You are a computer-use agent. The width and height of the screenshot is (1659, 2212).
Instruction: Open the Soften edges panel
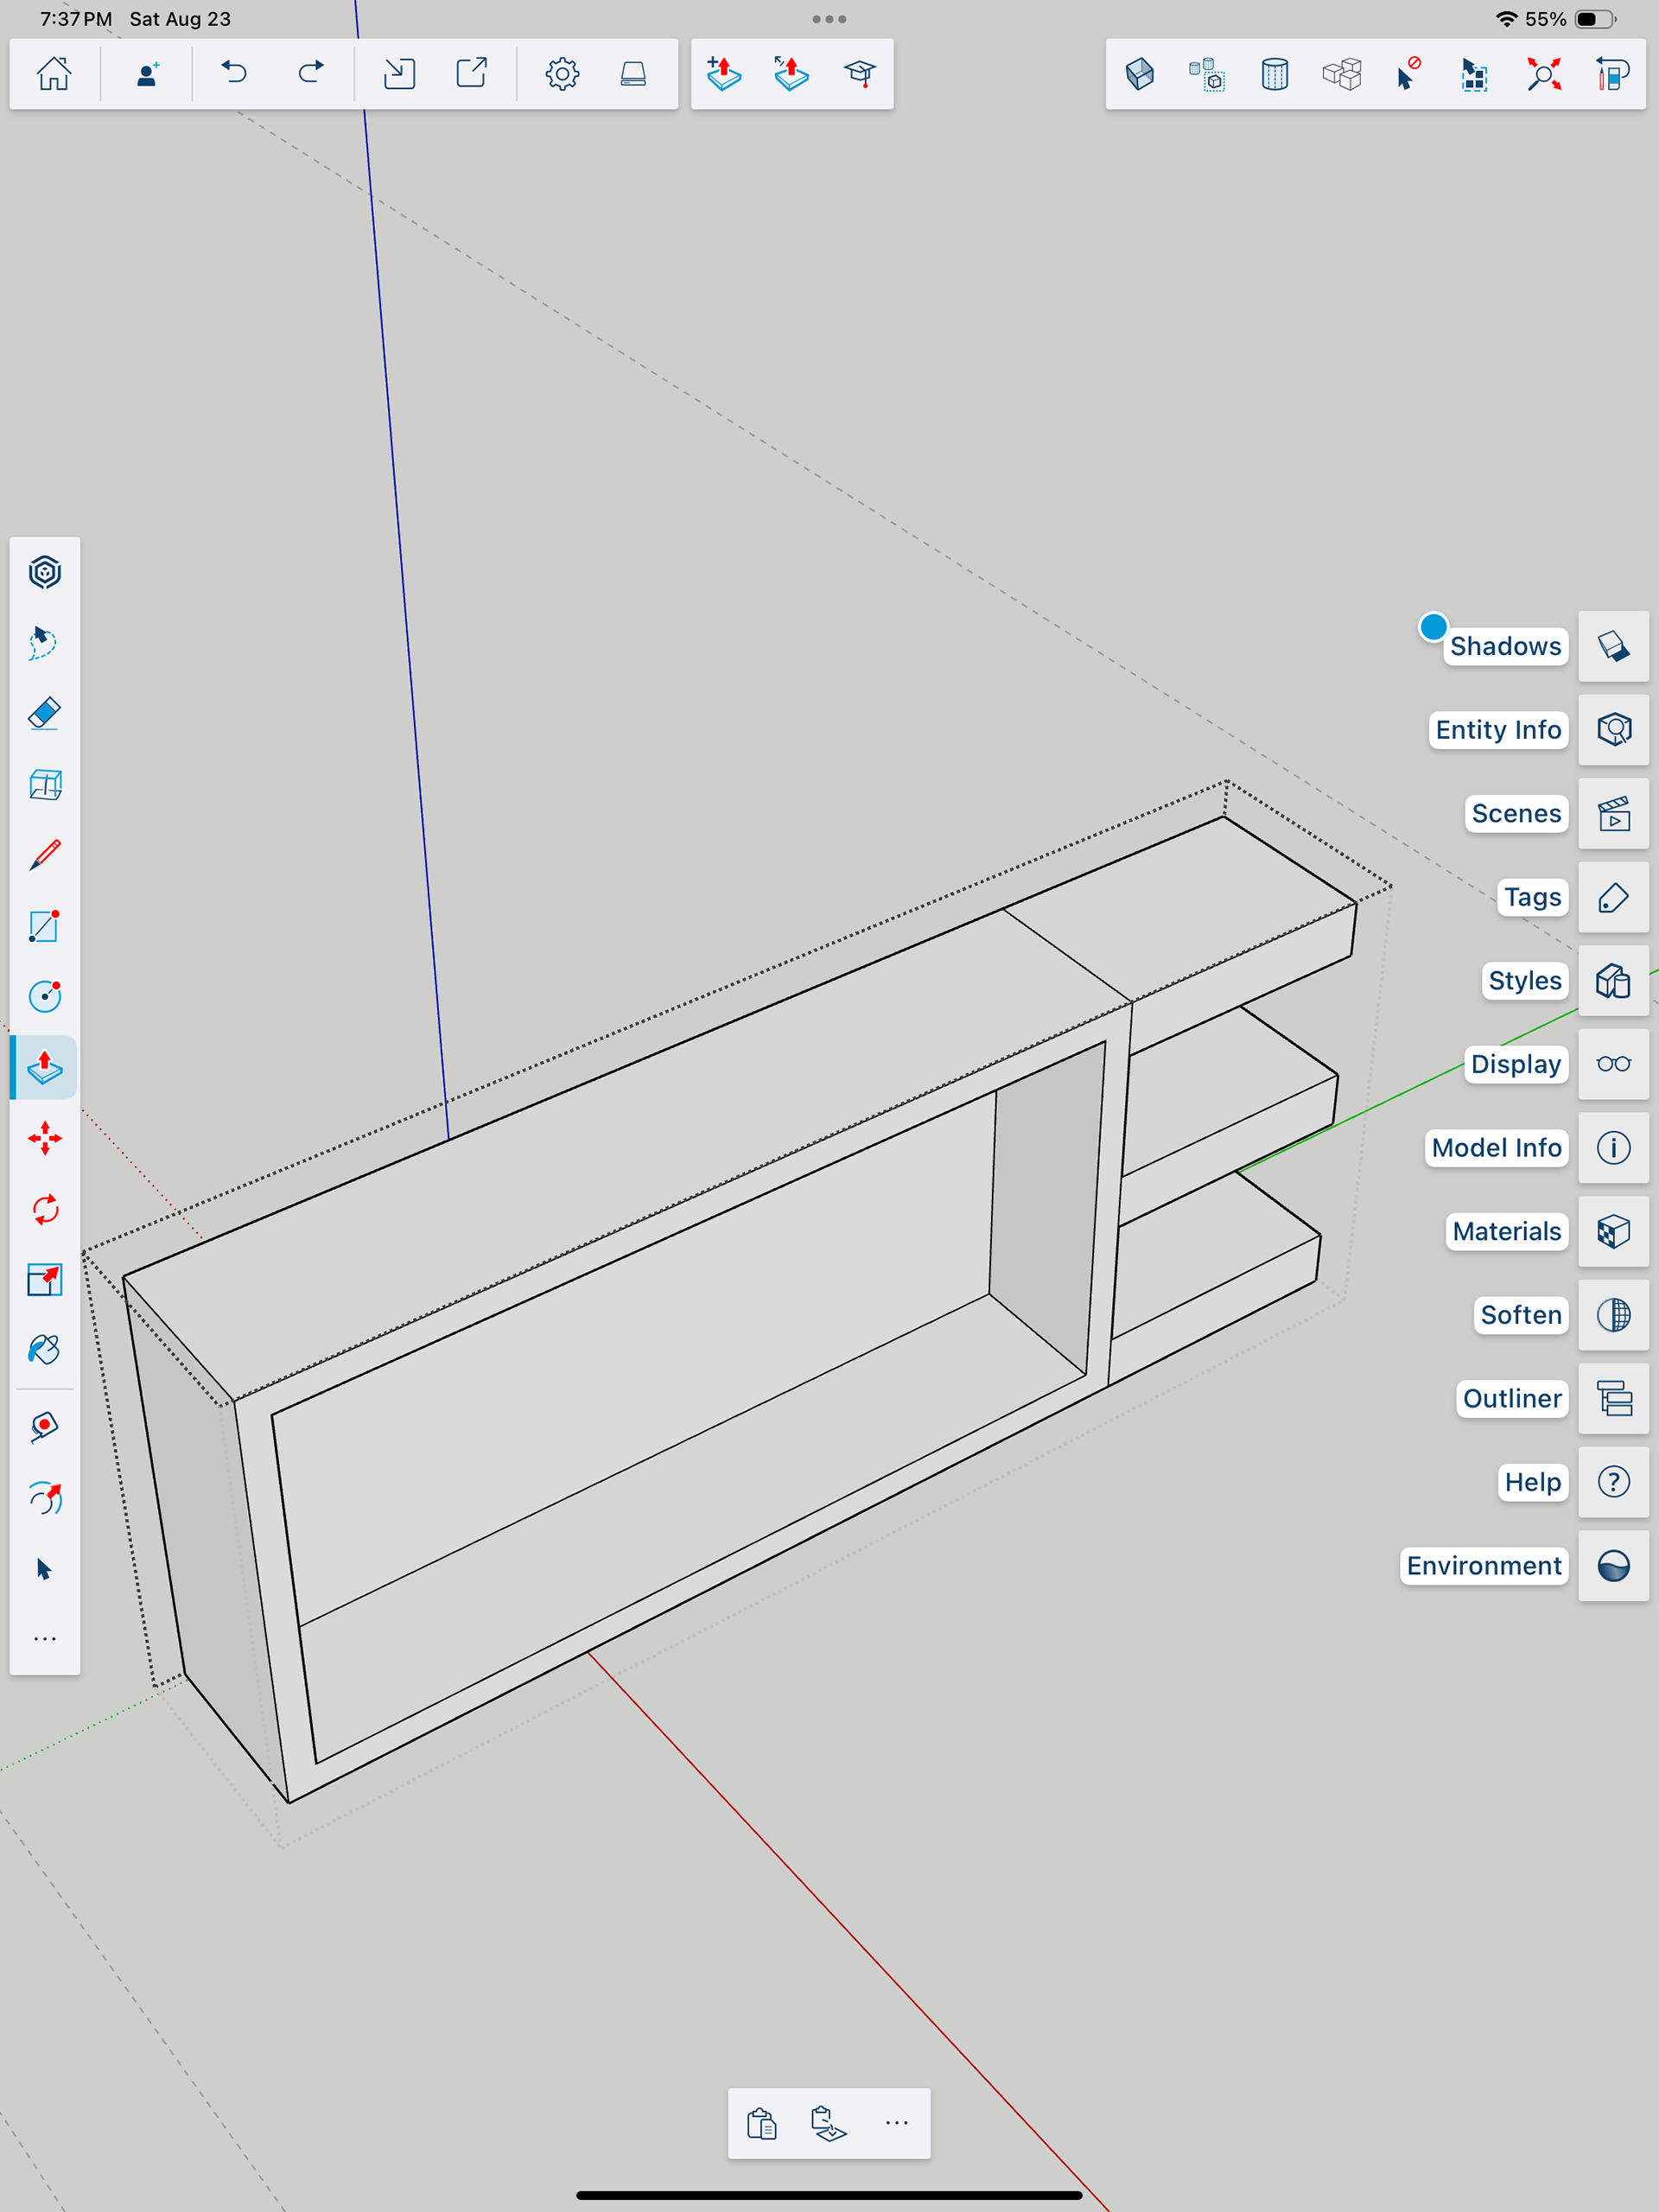click(1612, 1315)
